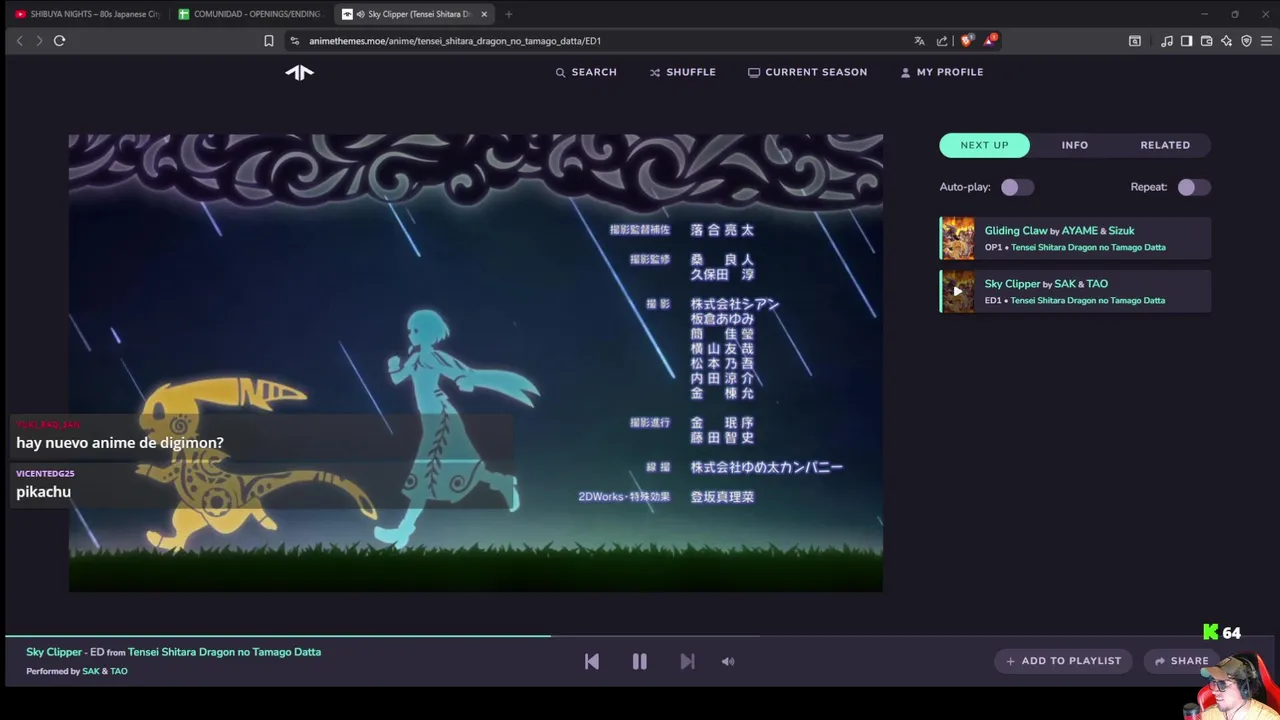Switch to the Info tab
The height and width of the screenshot is (720, 1280).
[x=1075, y=145]
